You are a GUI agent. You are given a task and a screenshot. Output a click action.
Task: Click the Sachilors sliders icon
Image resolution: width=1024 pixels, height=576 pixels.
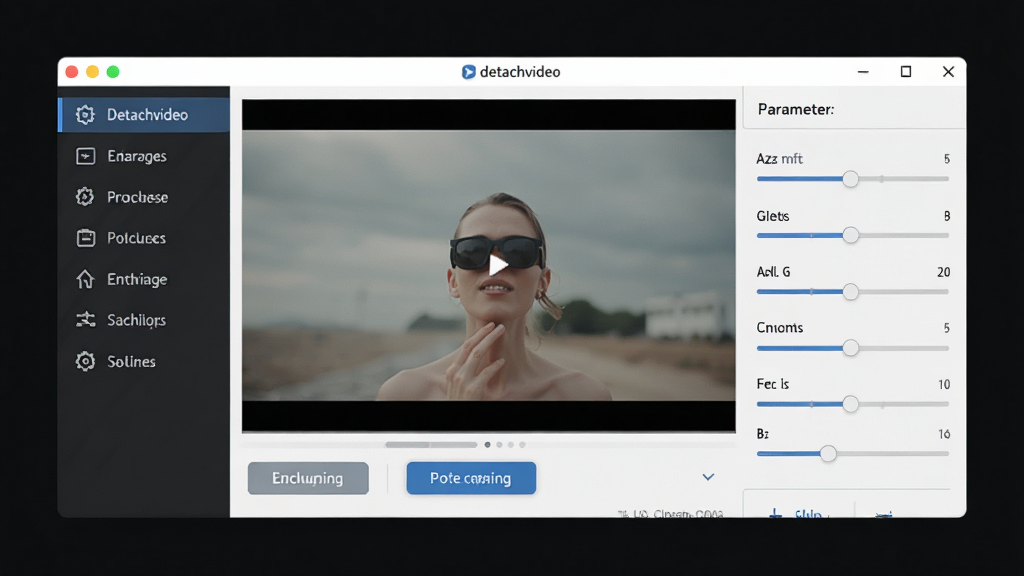pos(86,319)
